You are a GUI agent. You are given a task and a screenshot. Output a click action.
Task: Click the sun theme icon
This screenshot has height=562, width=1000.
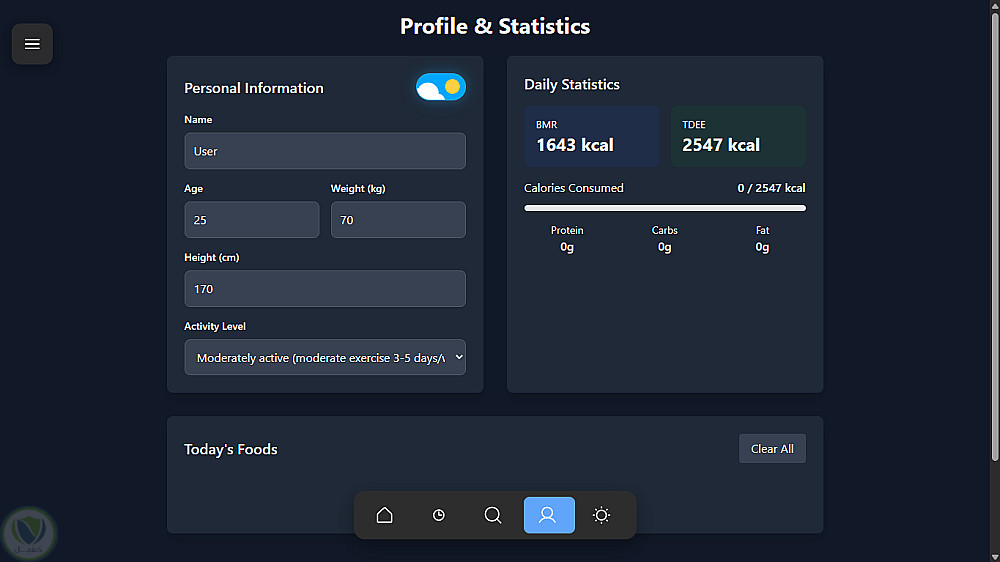pyautogui.click(x=601, y=515)
